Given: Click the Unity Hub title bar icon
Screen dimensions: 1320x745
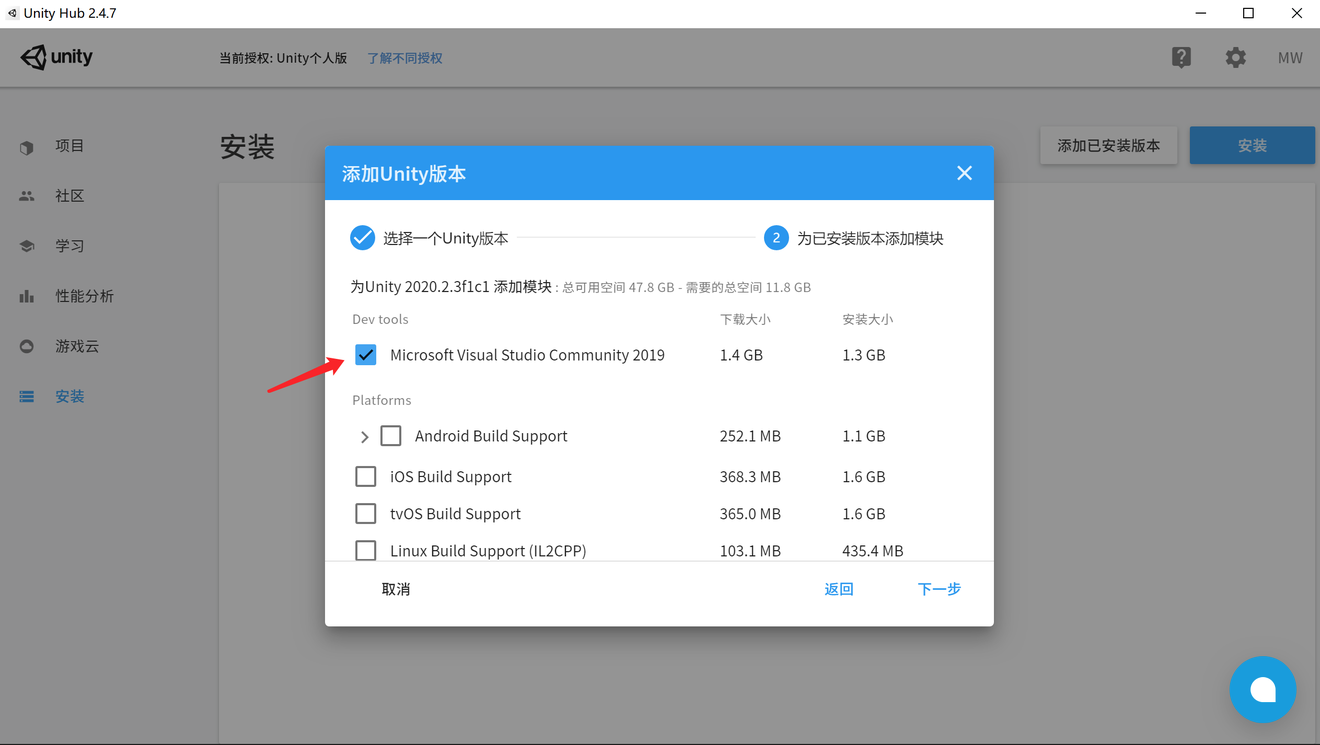Looking at the screenshot, I should click(13, 13).
